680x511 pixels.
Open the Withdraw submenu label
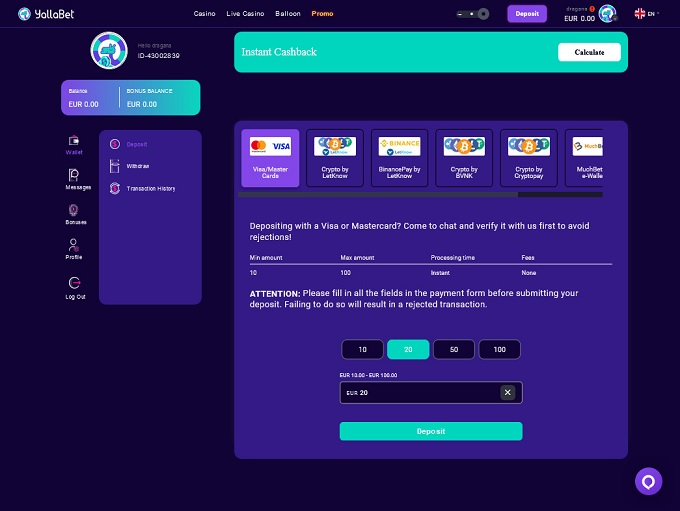(138, 166)
